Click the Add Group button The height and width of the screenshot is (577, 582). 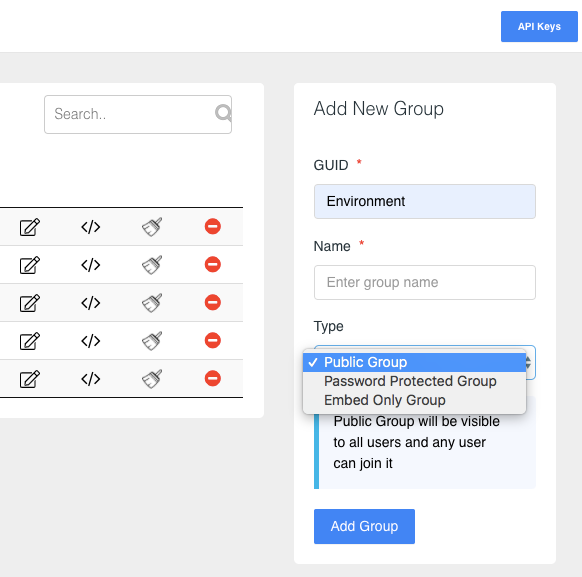[364, 526]
